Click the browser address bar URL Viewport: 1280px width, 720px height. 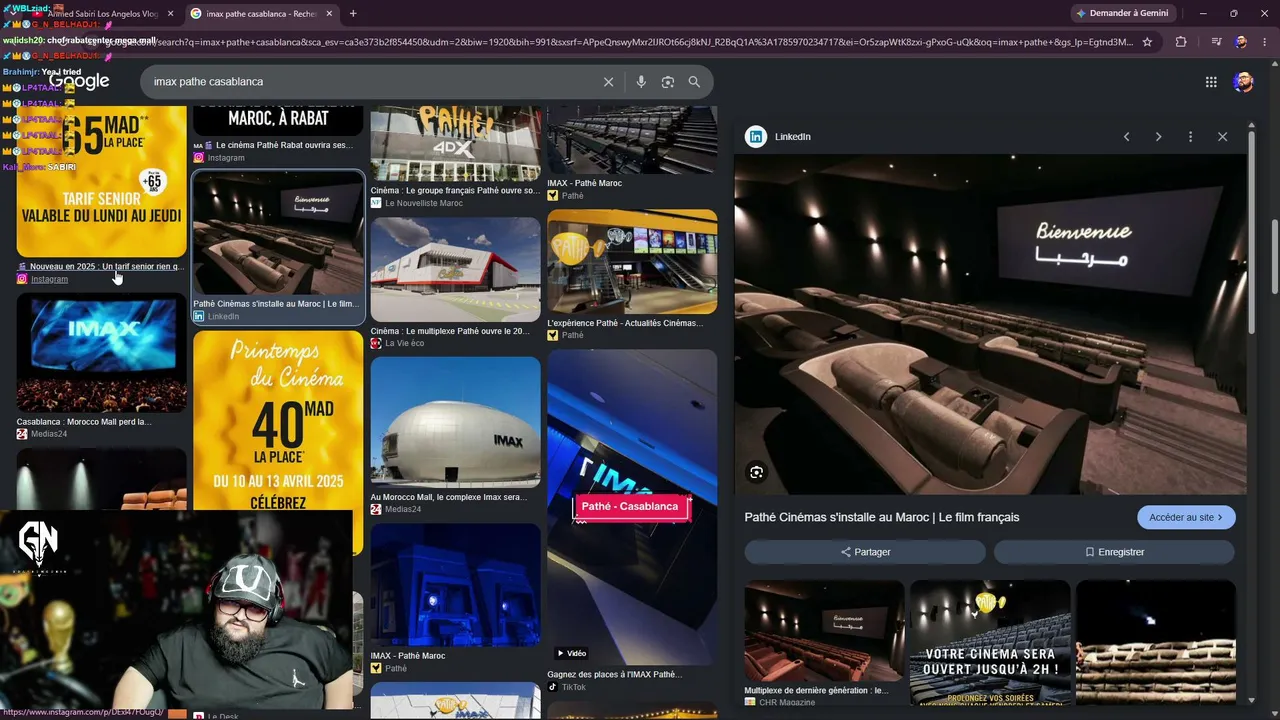[x=620, y=42]
